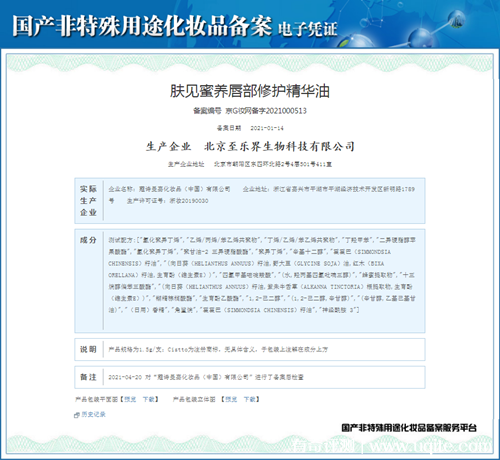
Task: Download the 产品包装平面图 flat packaging image
Action: [x=149, y=399]
